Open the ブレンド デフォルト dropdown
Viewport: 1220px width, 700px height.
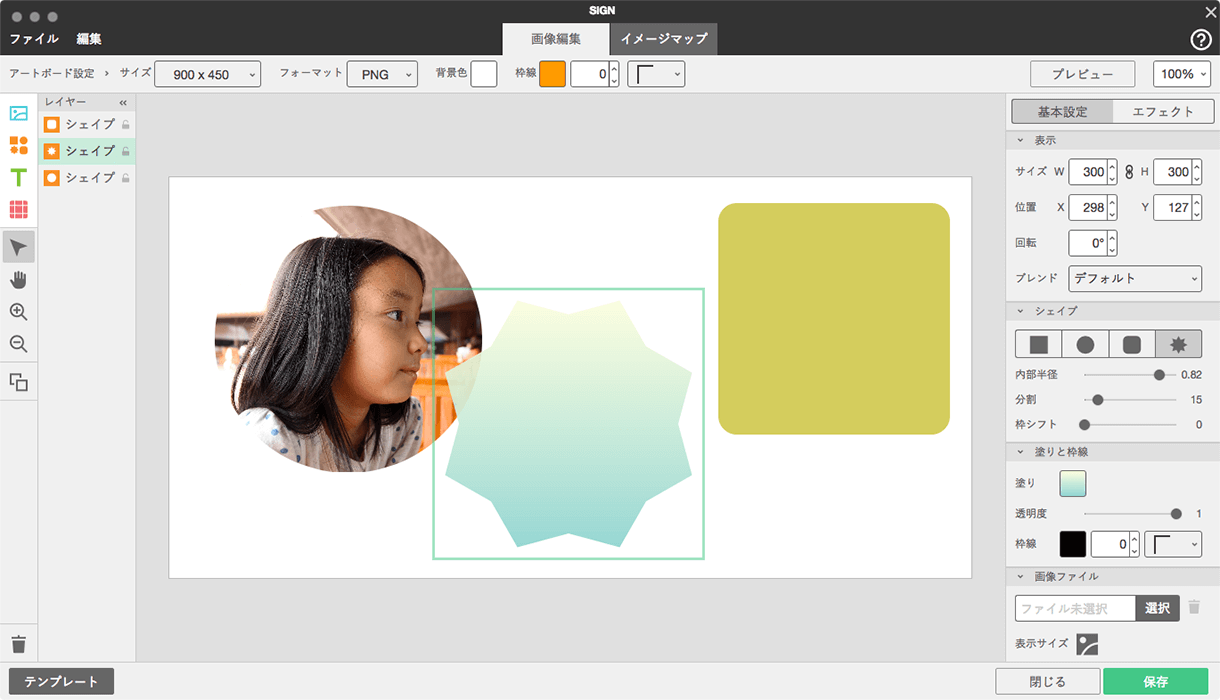coord(1135,278)
